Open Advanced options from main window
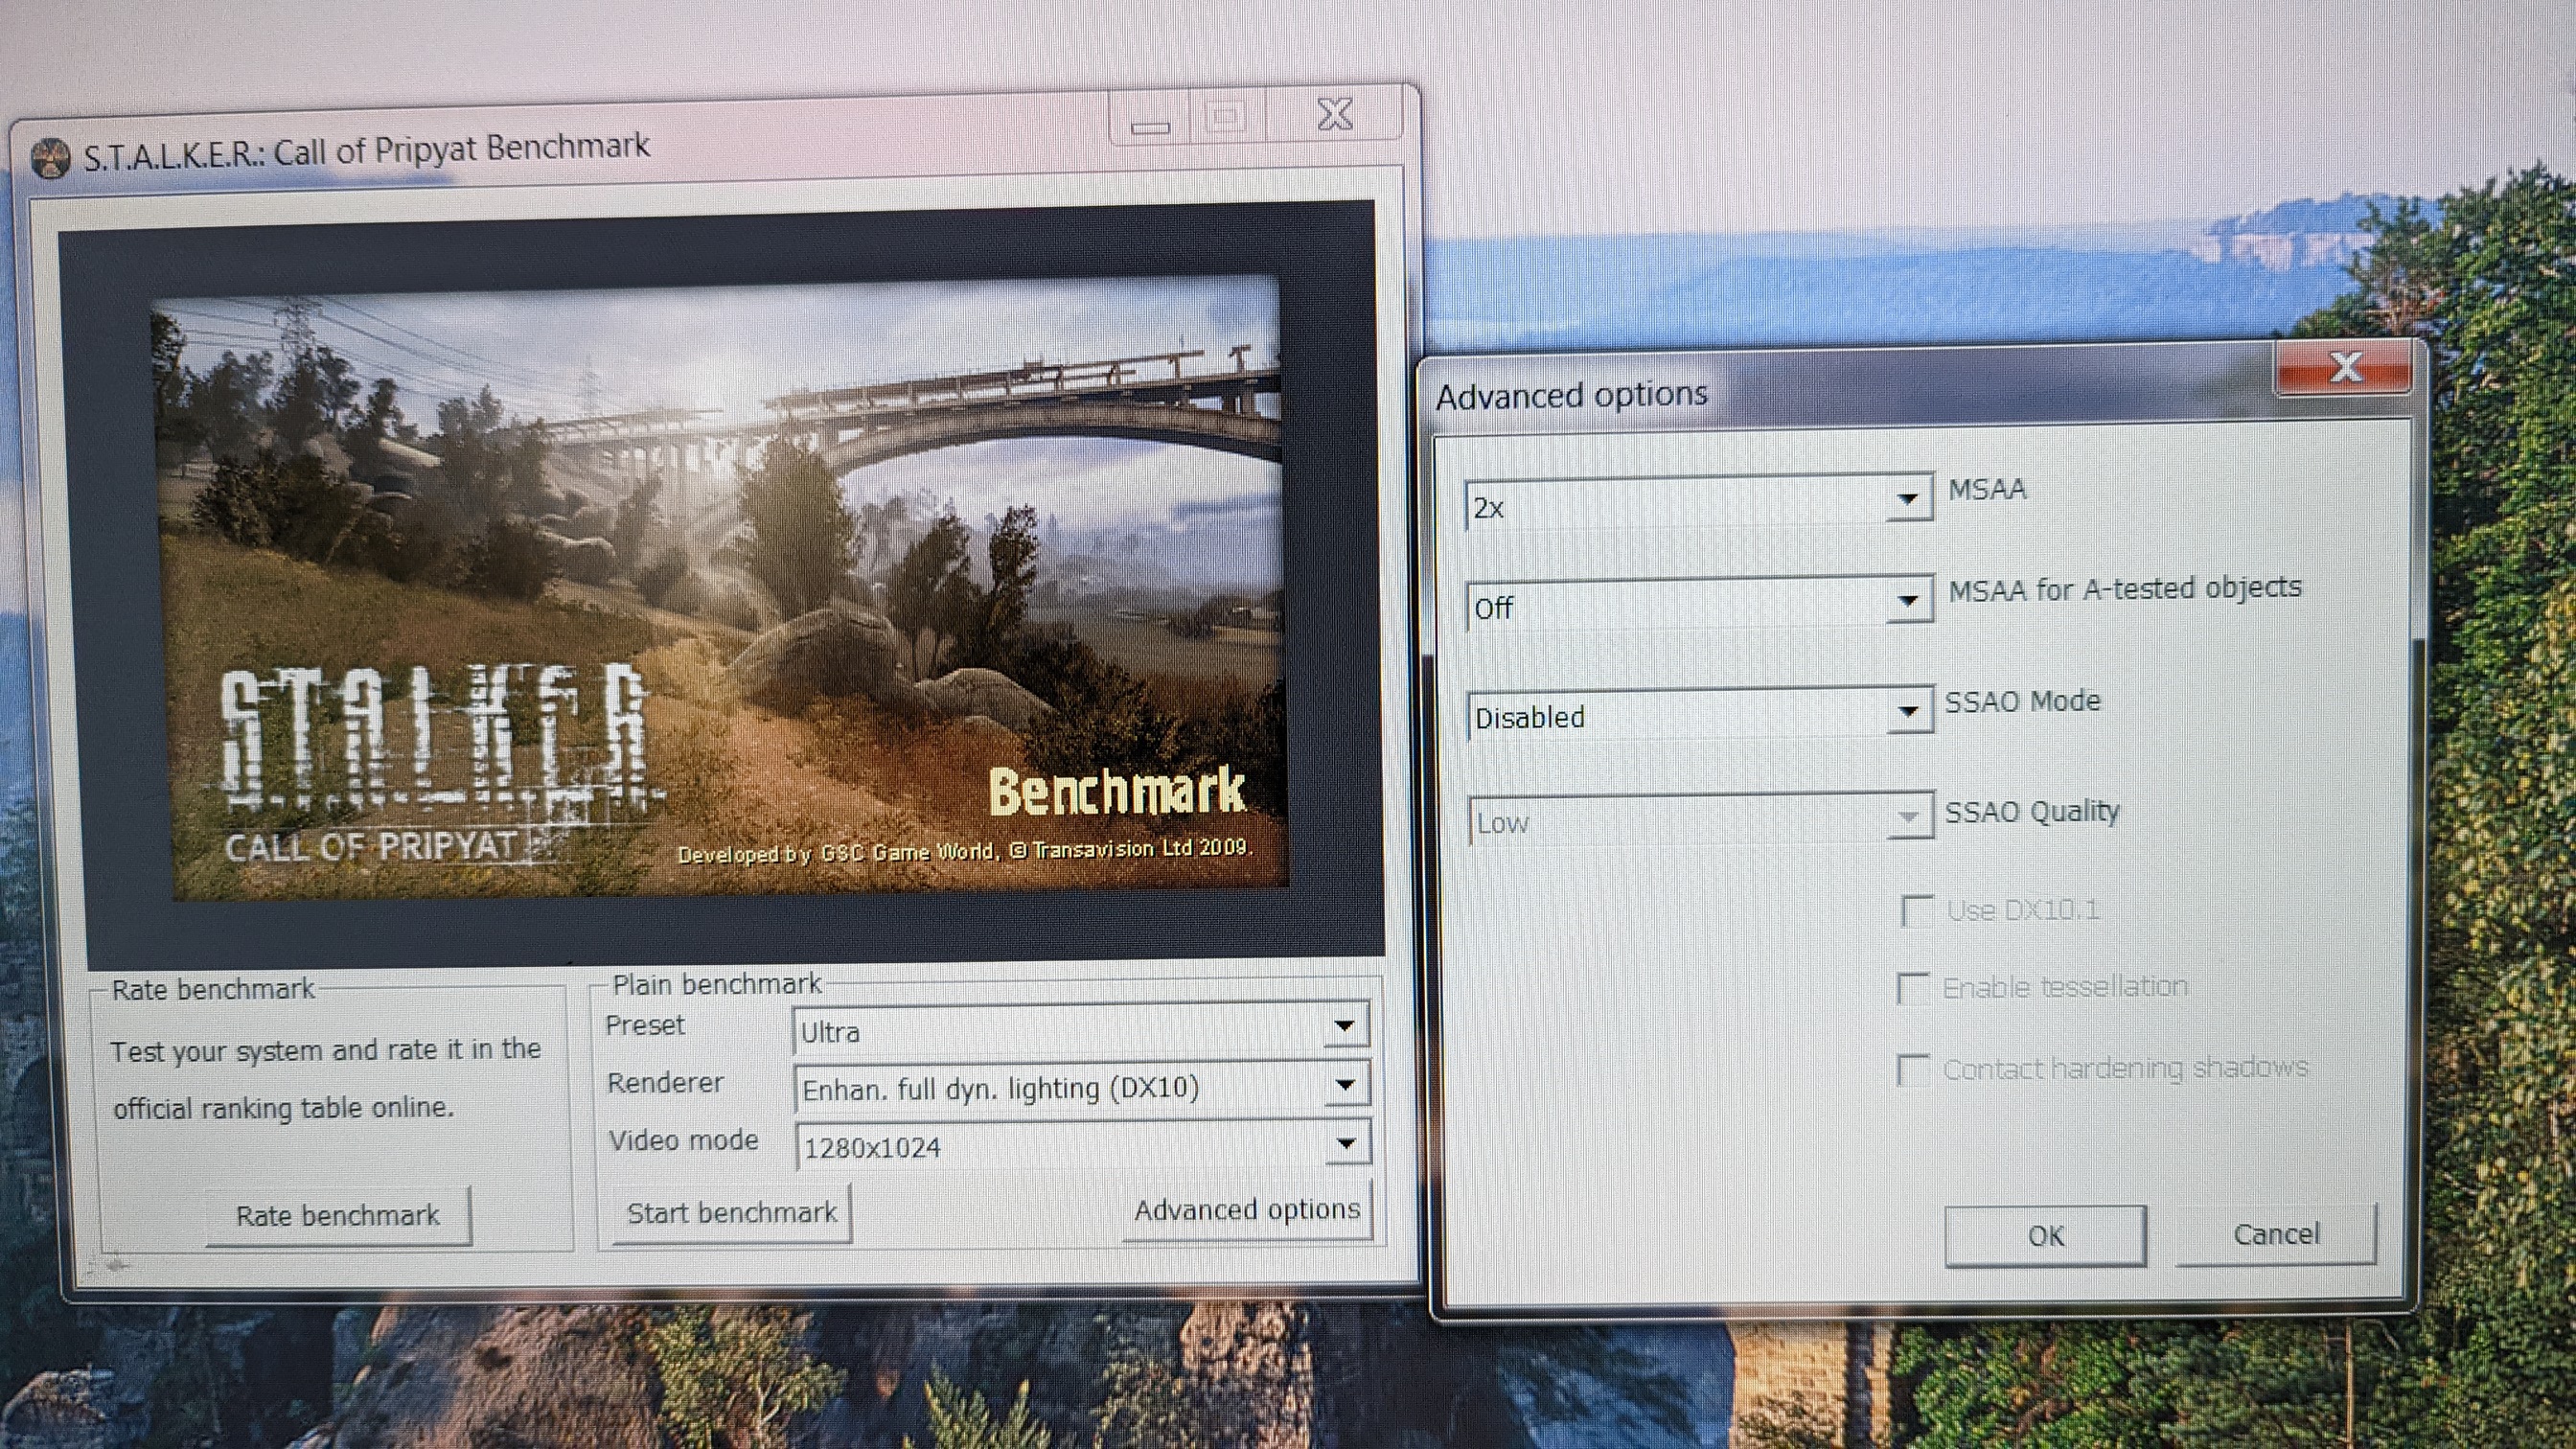Viewport: 2576px width, 1449px height. 1246,1211
